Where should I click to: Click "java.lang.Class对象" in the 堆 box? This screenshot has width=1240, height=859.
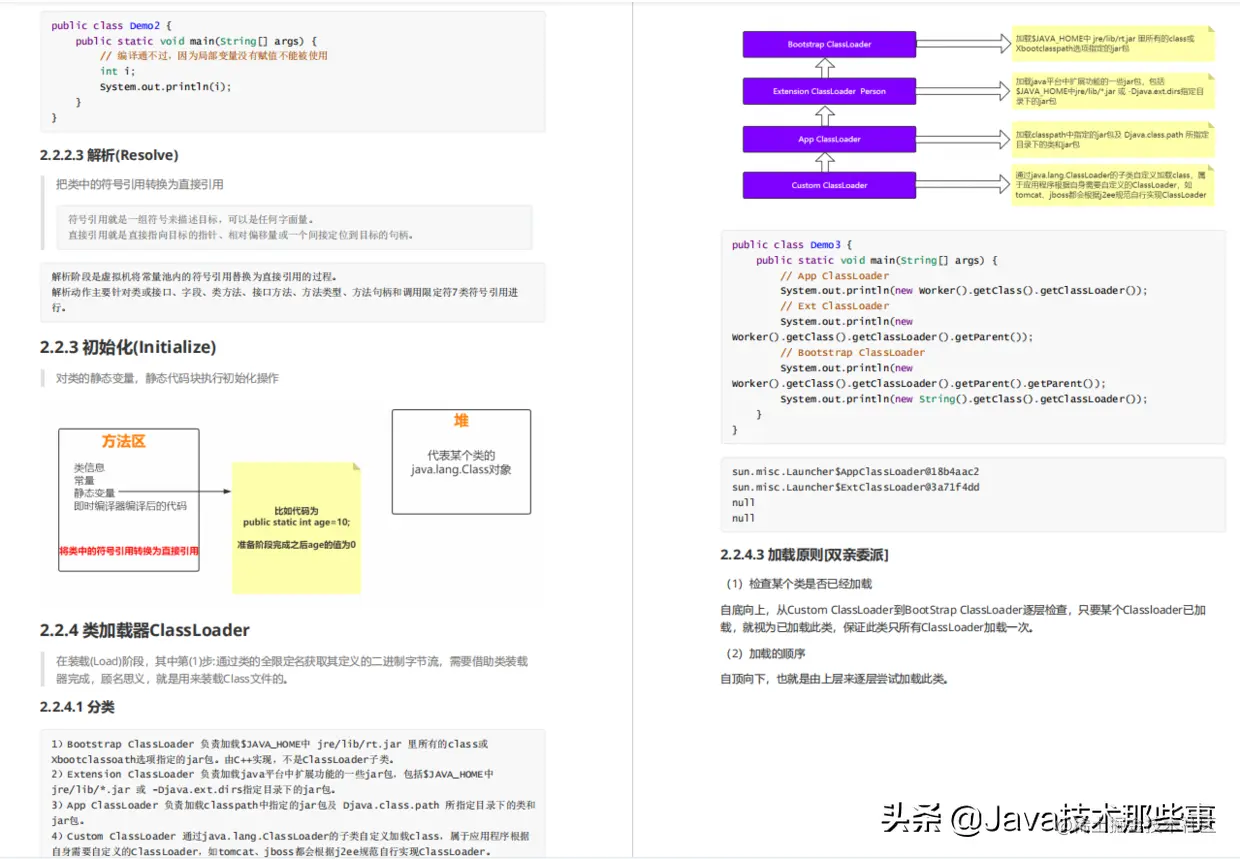coord(461,469)
